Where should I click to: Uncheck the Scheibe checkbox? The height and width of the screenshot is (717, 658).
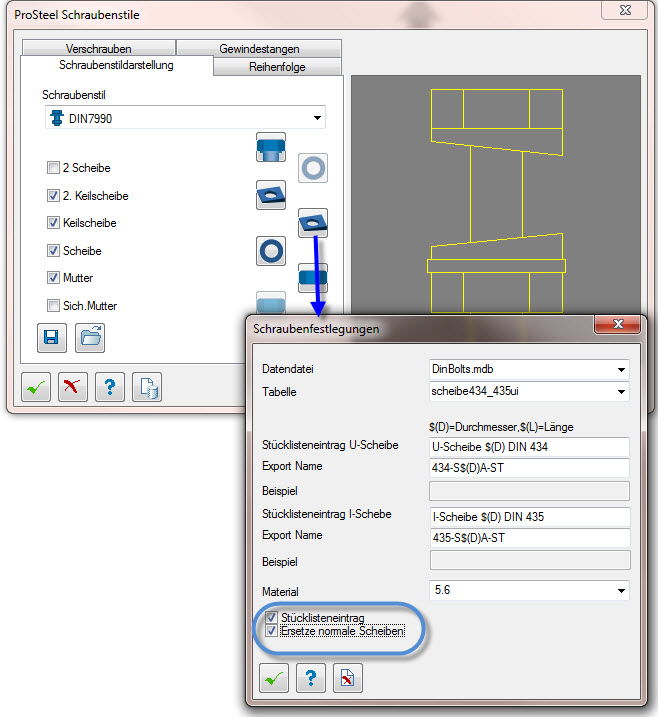pos(53,251)
